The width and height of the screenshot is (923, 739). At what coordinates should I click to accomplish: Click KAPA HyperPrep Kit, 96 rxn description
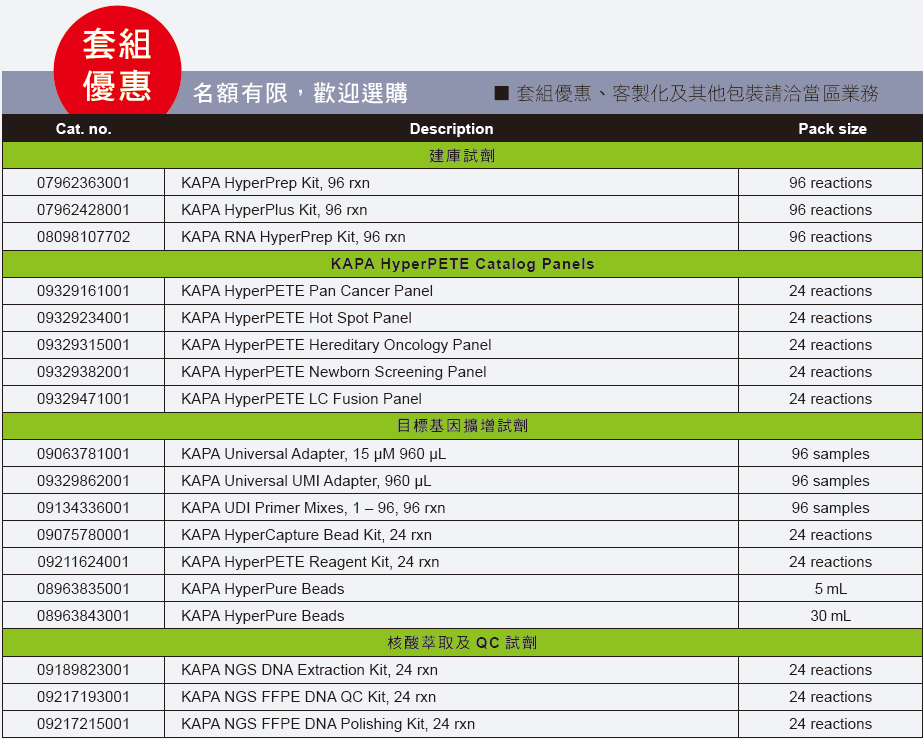coord(275,183)
